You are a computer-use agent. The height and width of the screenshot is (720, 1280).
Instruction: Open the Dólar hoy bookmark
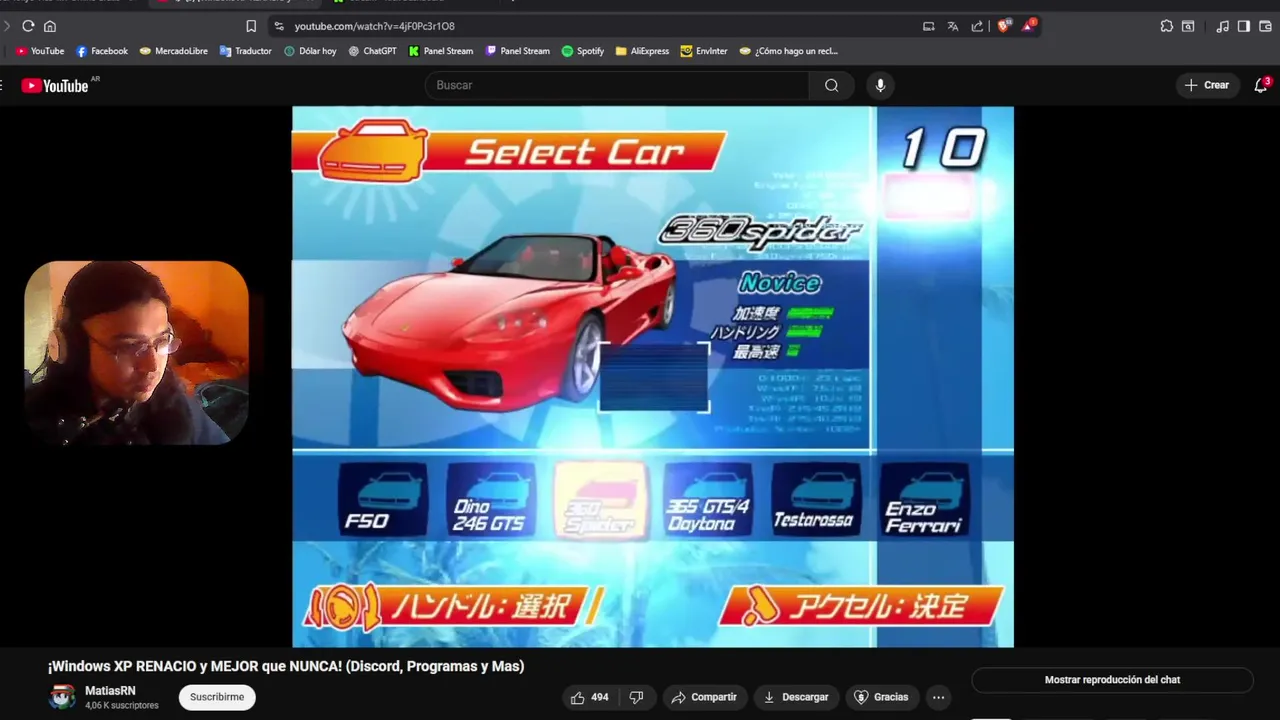(x=310, y=51)
